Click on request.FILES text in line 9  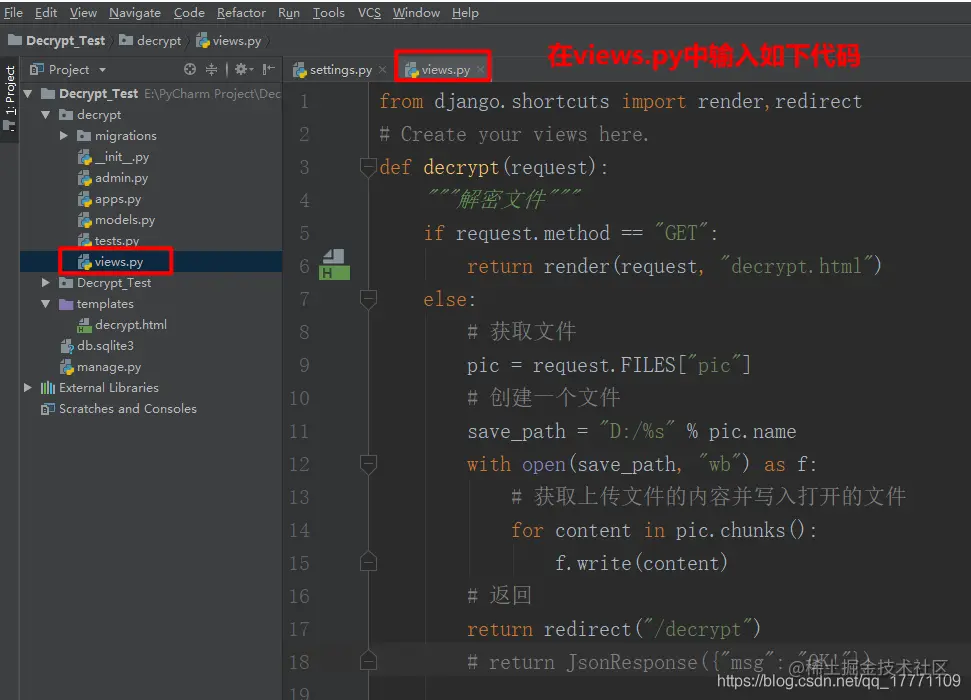pyautogui.click(x=604, y=365)
